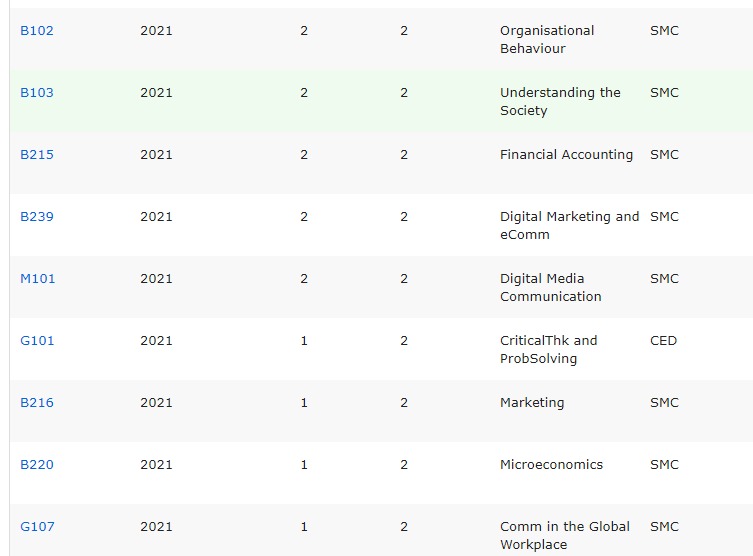The height and width of the screenshot is (556, 753).
Task: Select the Digital Marketing and eComm title
Action: tap(569, 226)
